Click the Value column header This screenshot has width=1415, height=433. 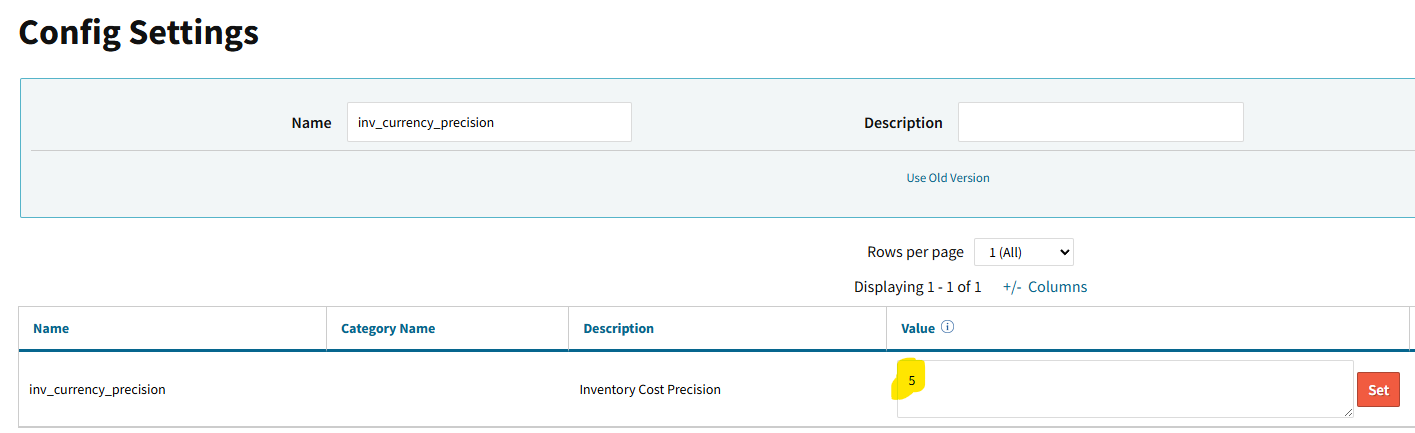[x=918, y=328]
